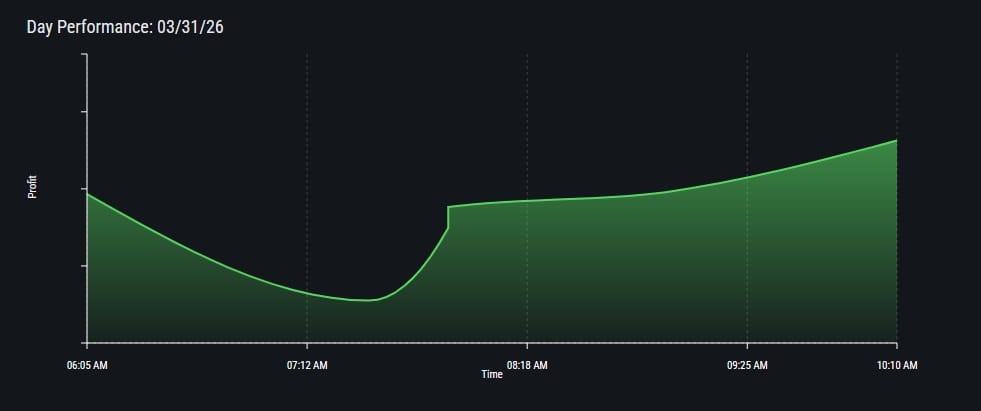The height and width of the screenshot is (411, 981).
Task: Click the topmost tick mark on the y-axis
Action: click(84, 55)
